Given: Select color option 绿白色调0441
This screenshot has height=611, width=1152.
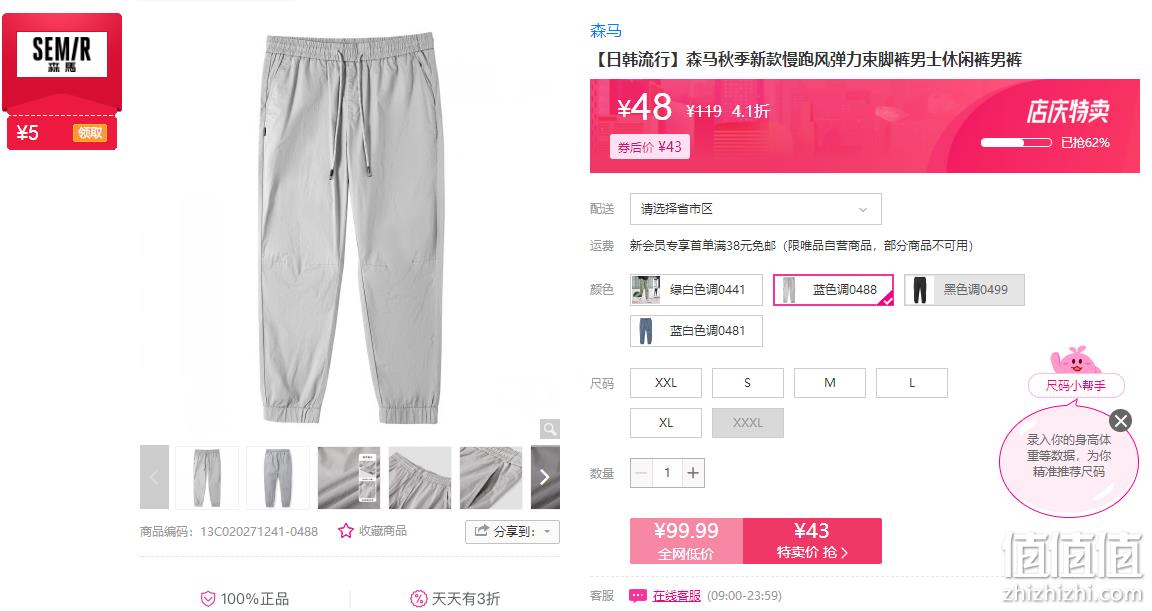Looking at the screenshot, I should [696, 289].
